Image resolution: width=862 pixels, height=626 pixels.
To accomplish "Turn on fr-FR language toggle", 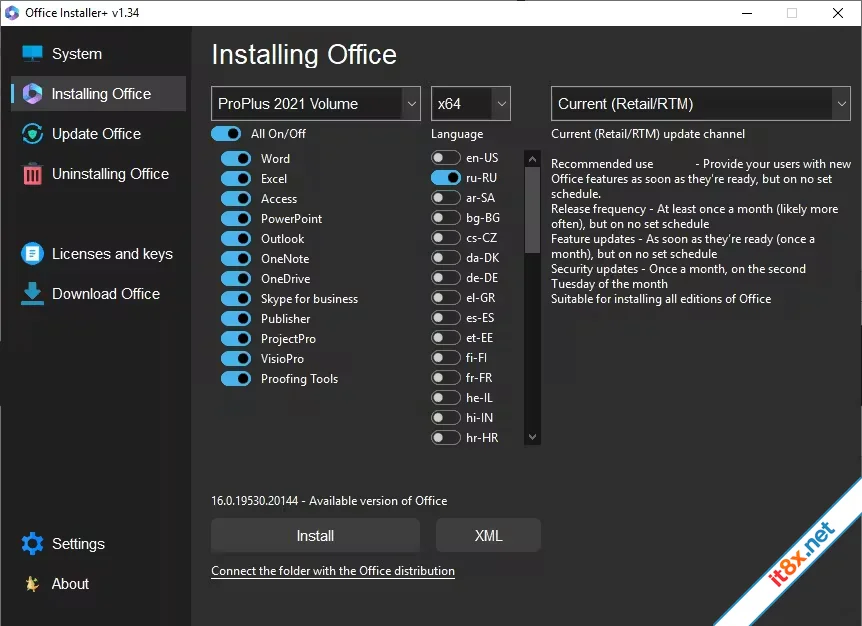I will [x=446, y=378].
